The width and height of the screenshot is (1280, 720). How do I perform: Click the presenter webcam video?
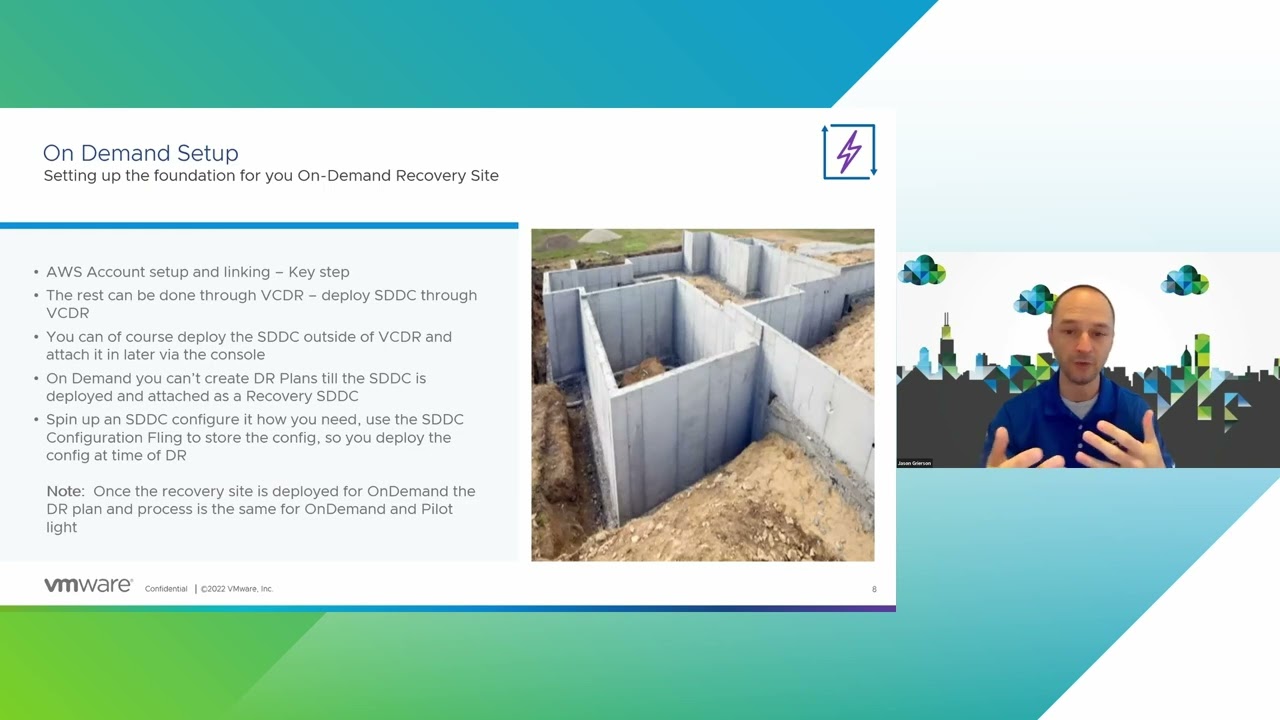pos(1088,360)
